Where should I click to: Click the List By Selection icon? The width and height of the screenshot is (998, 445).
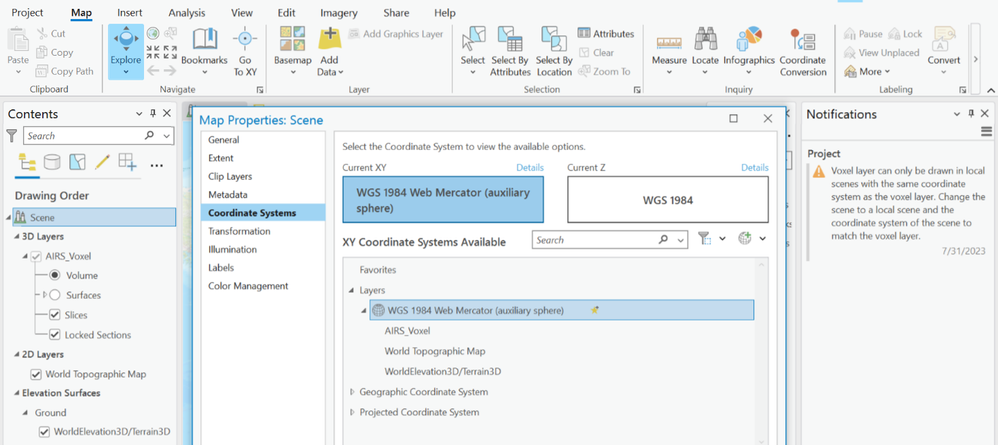click(x=77, y=162)
